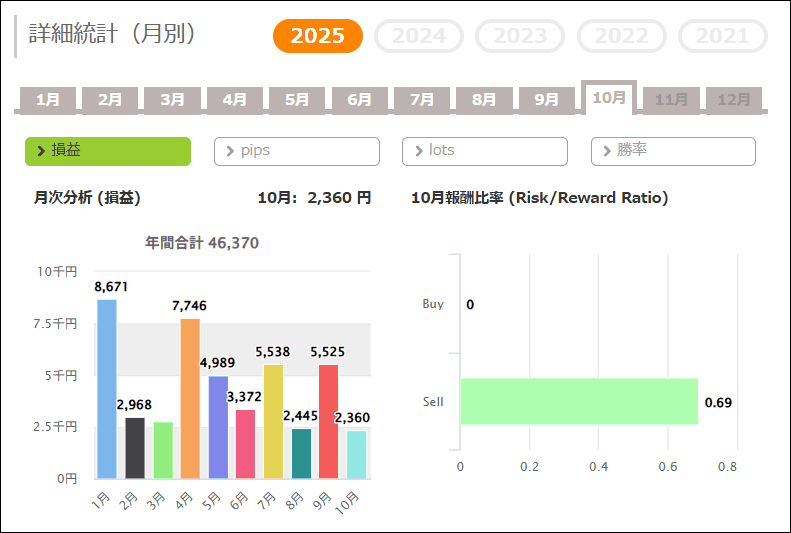Click the 12月 month tab
The image size is (791, 533).
(734, 100)
